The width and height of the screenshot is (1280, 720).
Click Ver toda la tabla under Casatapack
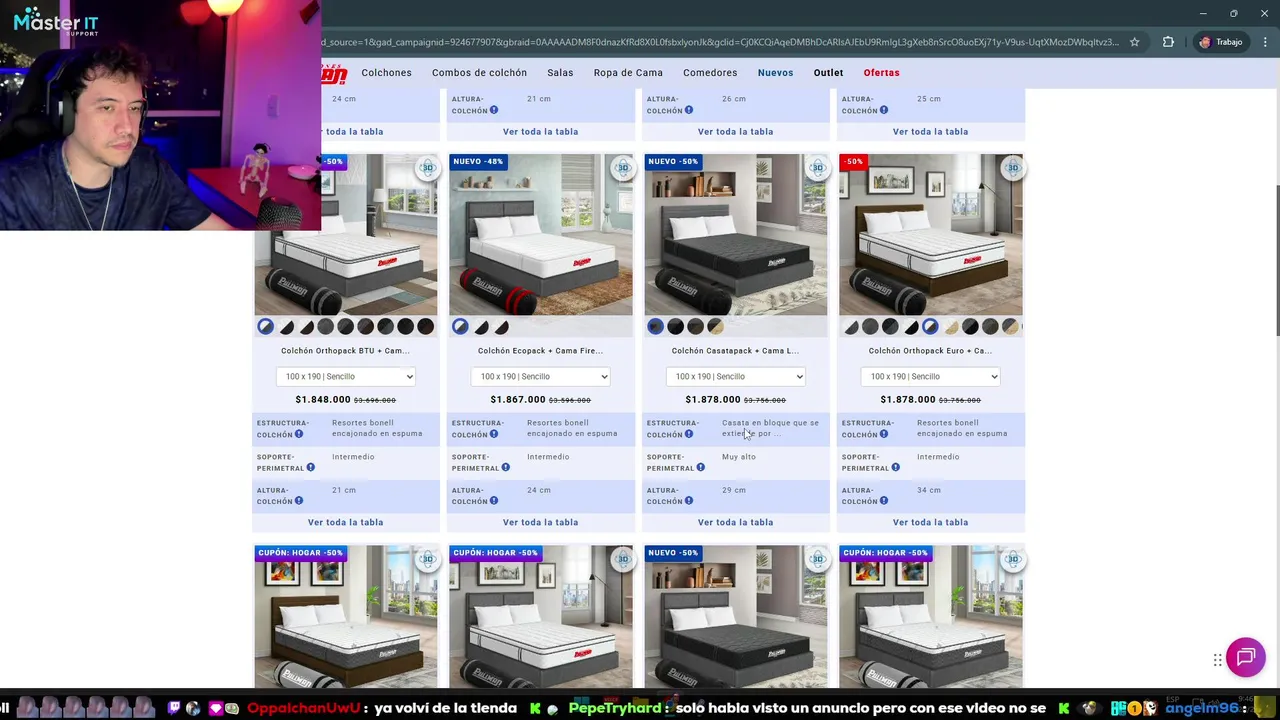tap(735, 522)
